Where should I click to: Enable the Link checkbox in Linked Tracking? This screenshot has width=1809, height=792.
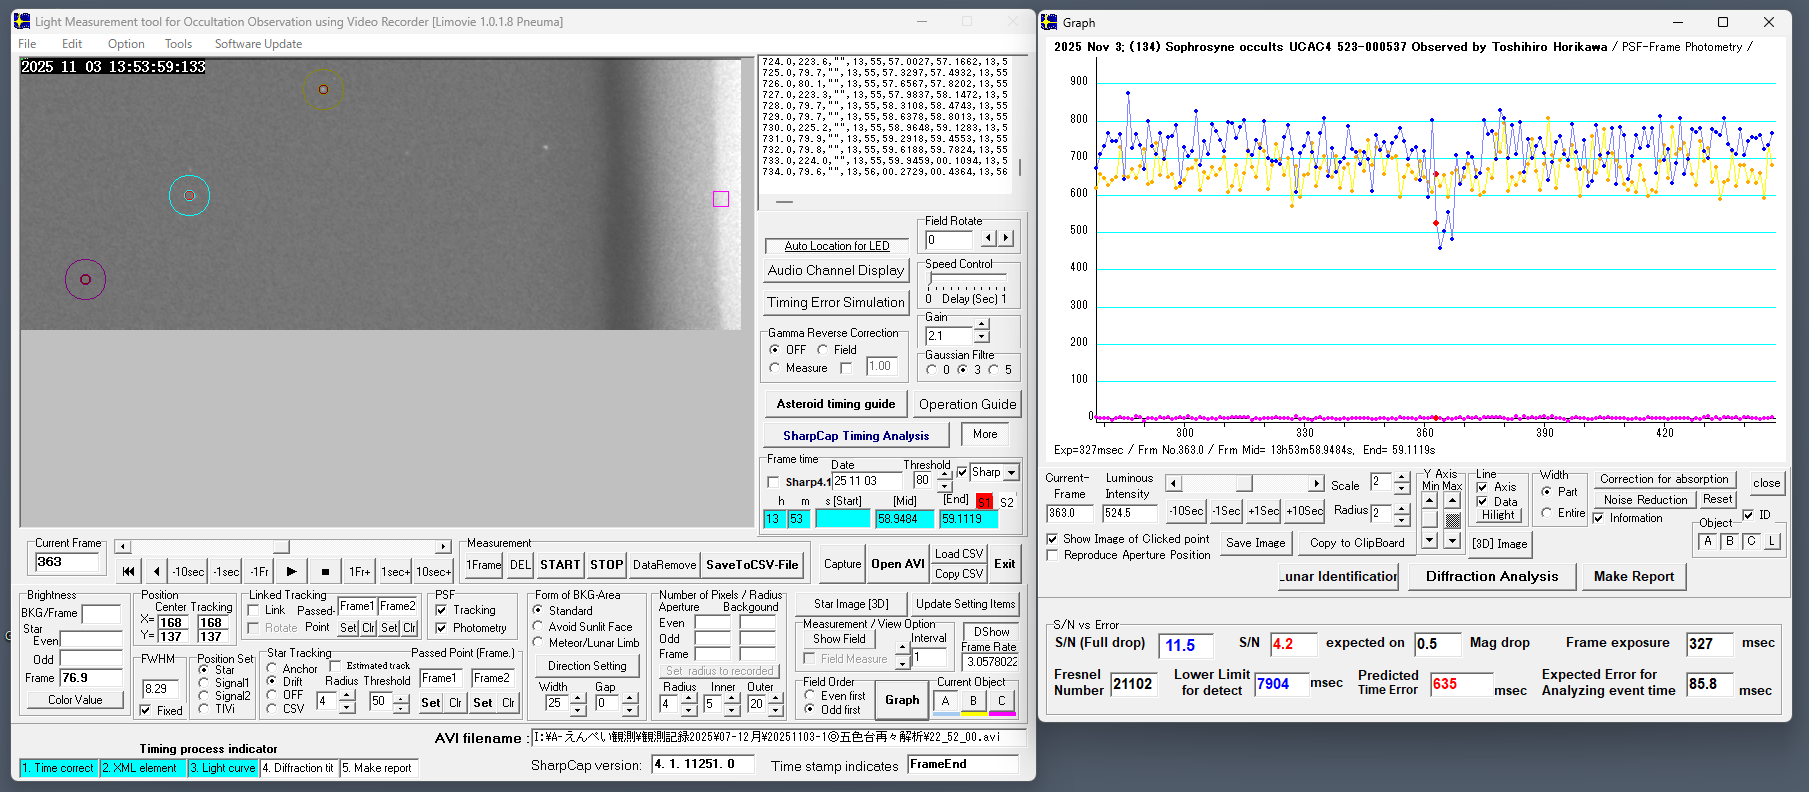point(254,610)
